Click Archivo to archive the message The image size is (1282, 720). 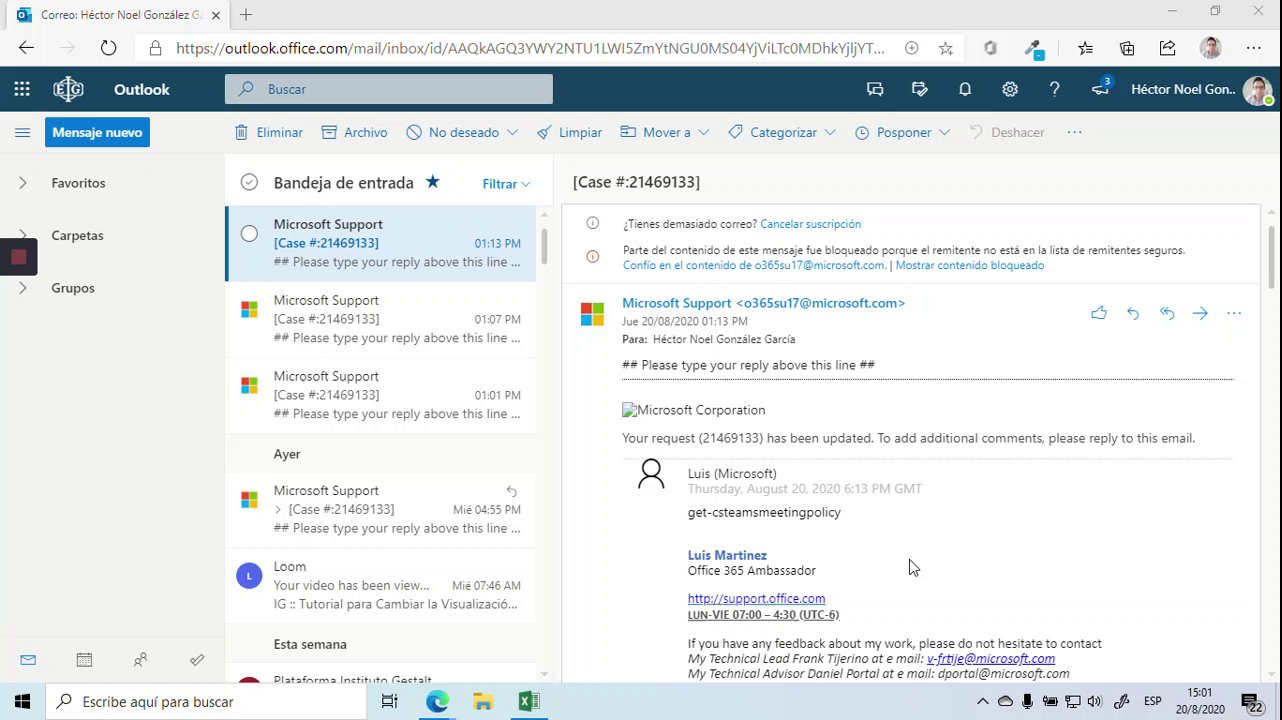pos(354,132)
